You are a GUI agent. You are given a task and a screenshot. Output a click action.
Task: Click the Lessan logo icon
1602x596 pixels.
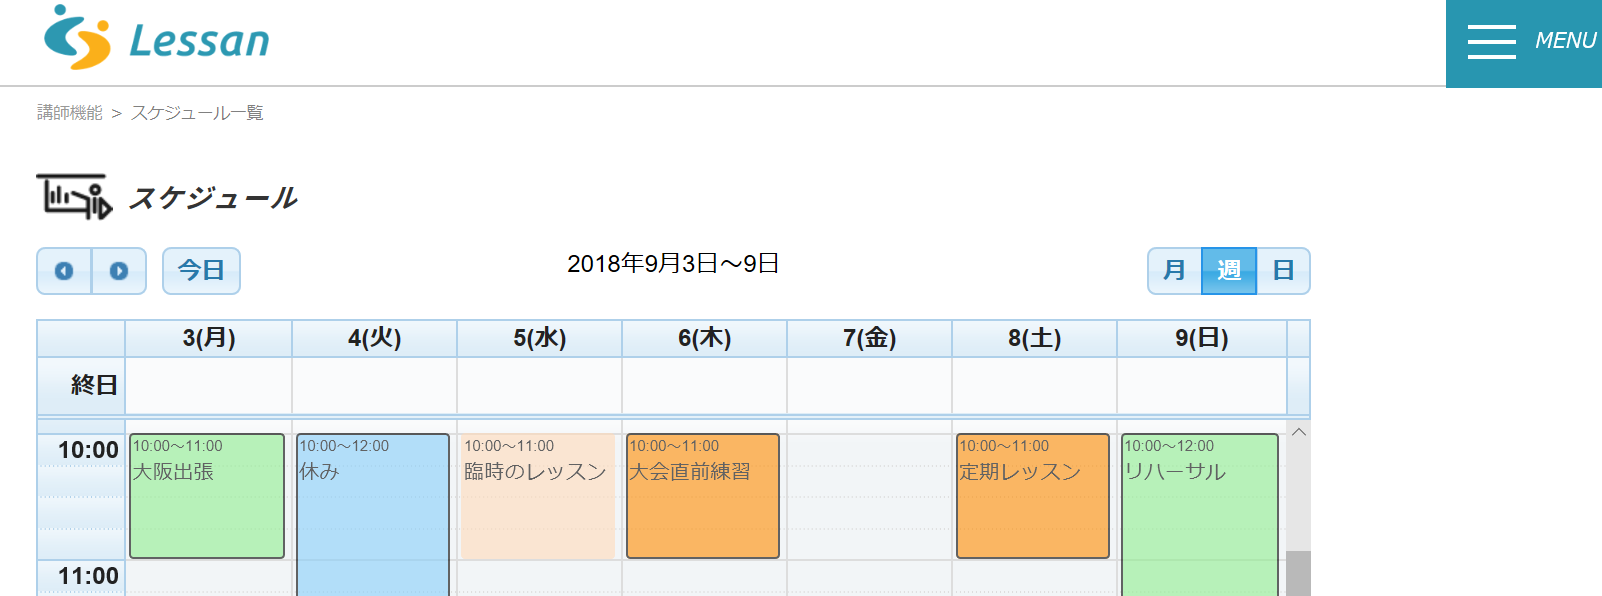(x=77, y=37)
